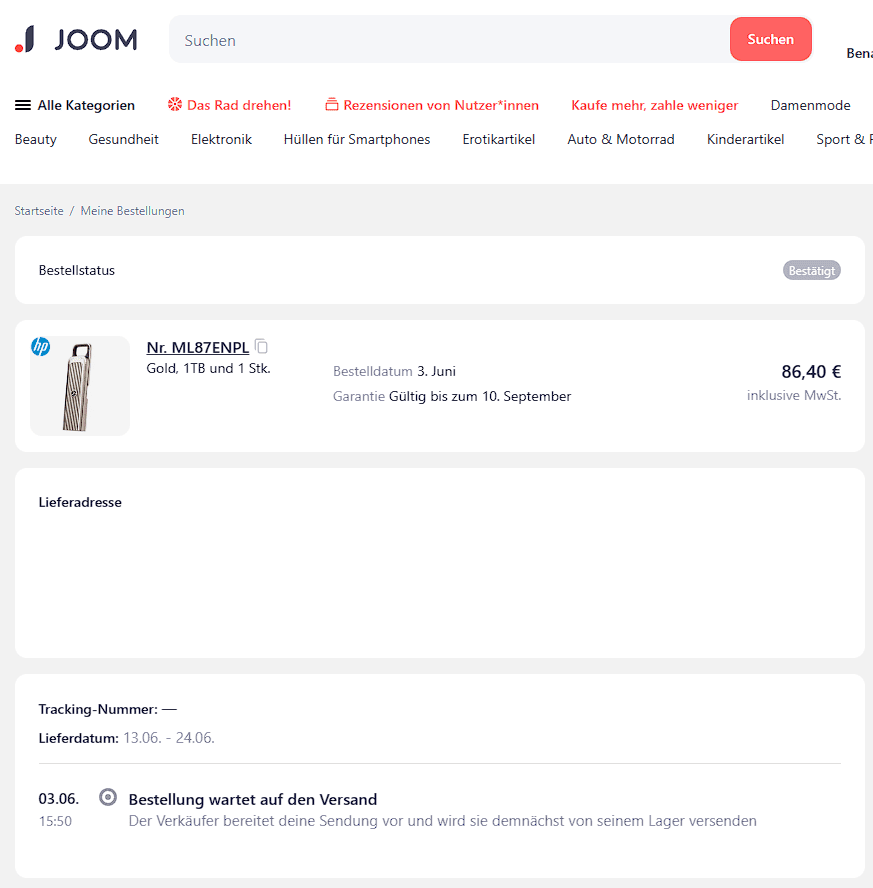Open Rezensionen von Nutzer*innen
Image resolution: width=873 pixels, height=888 pixels.
(441, 105)
